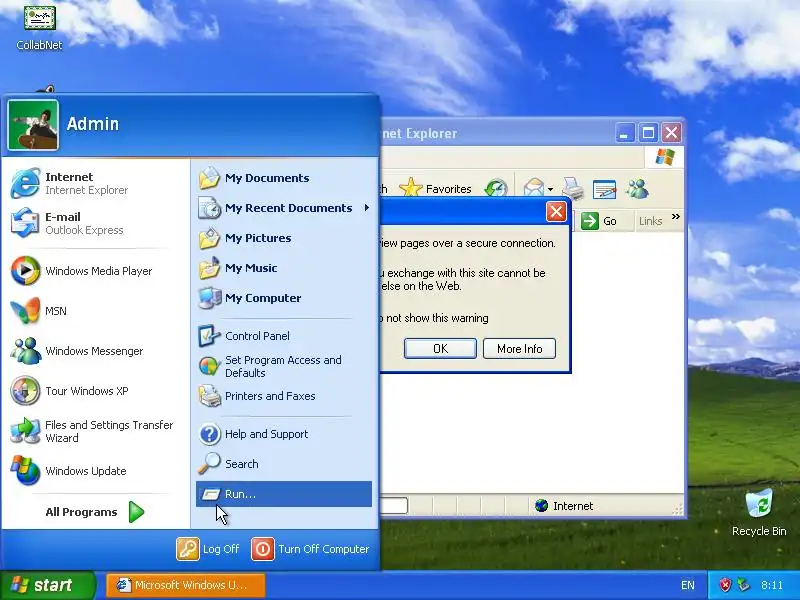Launch MSN from the Start menu

click(95, 311)
